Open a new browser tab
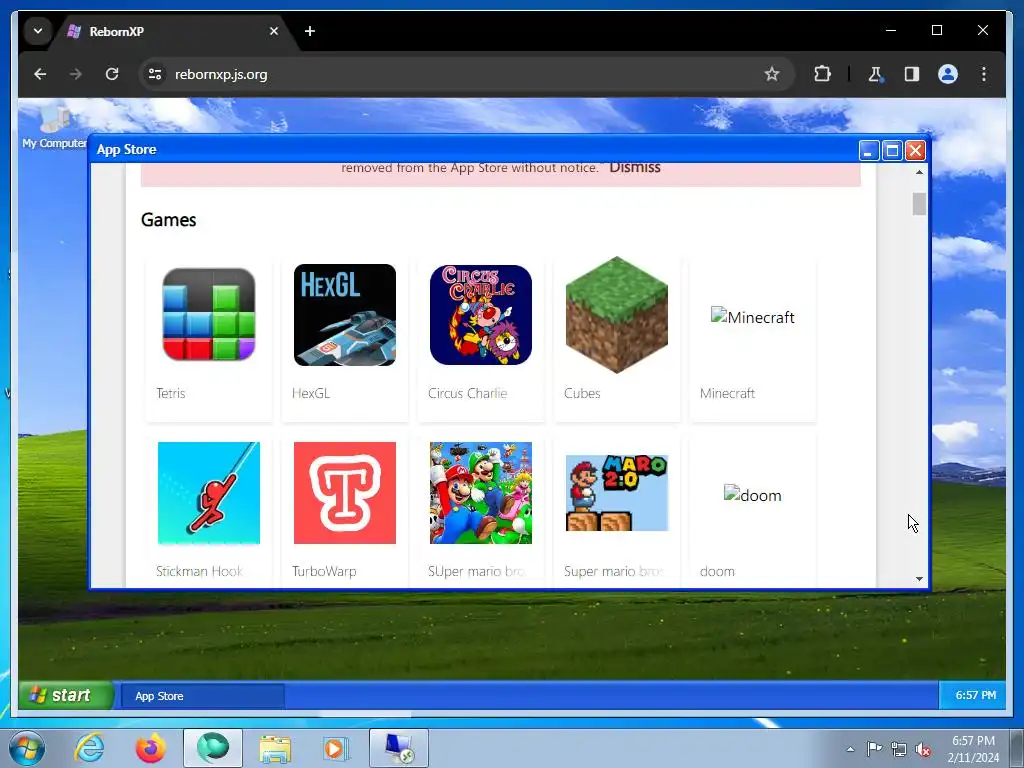 (x=310, y=31)
